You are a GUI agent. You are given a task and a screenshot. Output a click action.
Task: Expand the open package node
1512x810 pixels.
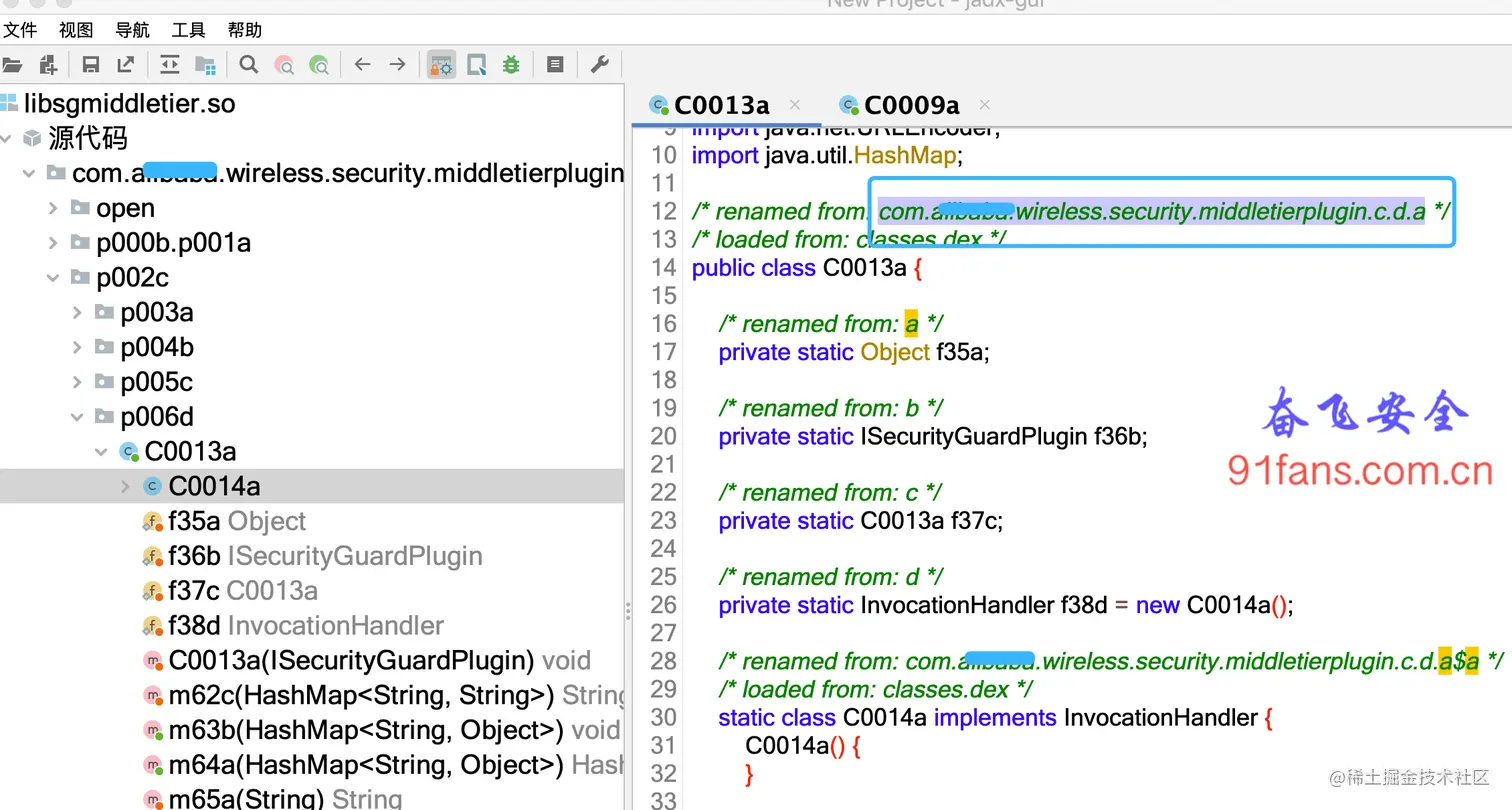(53, 208)
